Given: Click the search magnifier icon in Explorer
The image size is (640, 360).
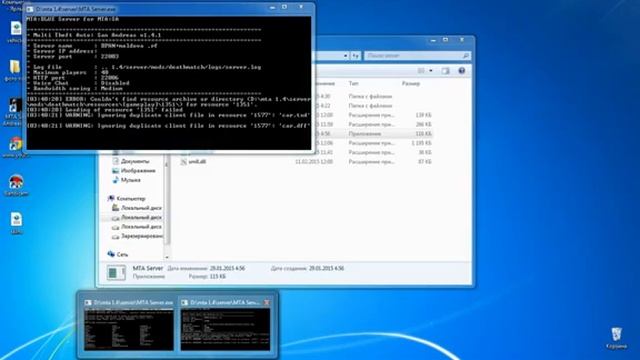Looking at the screenshot, I should click(465, 56).
